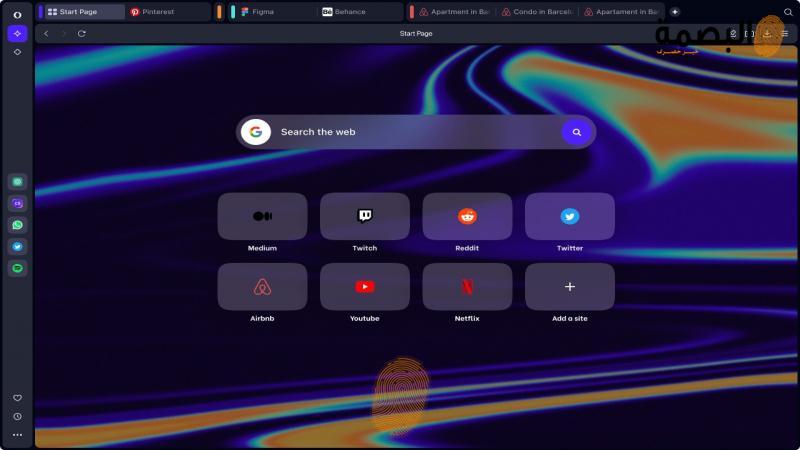Open Twitter panel in the sidebar
Image resolution: width=800 pixels, height=450 pixels.
click(x=17, y=246)
